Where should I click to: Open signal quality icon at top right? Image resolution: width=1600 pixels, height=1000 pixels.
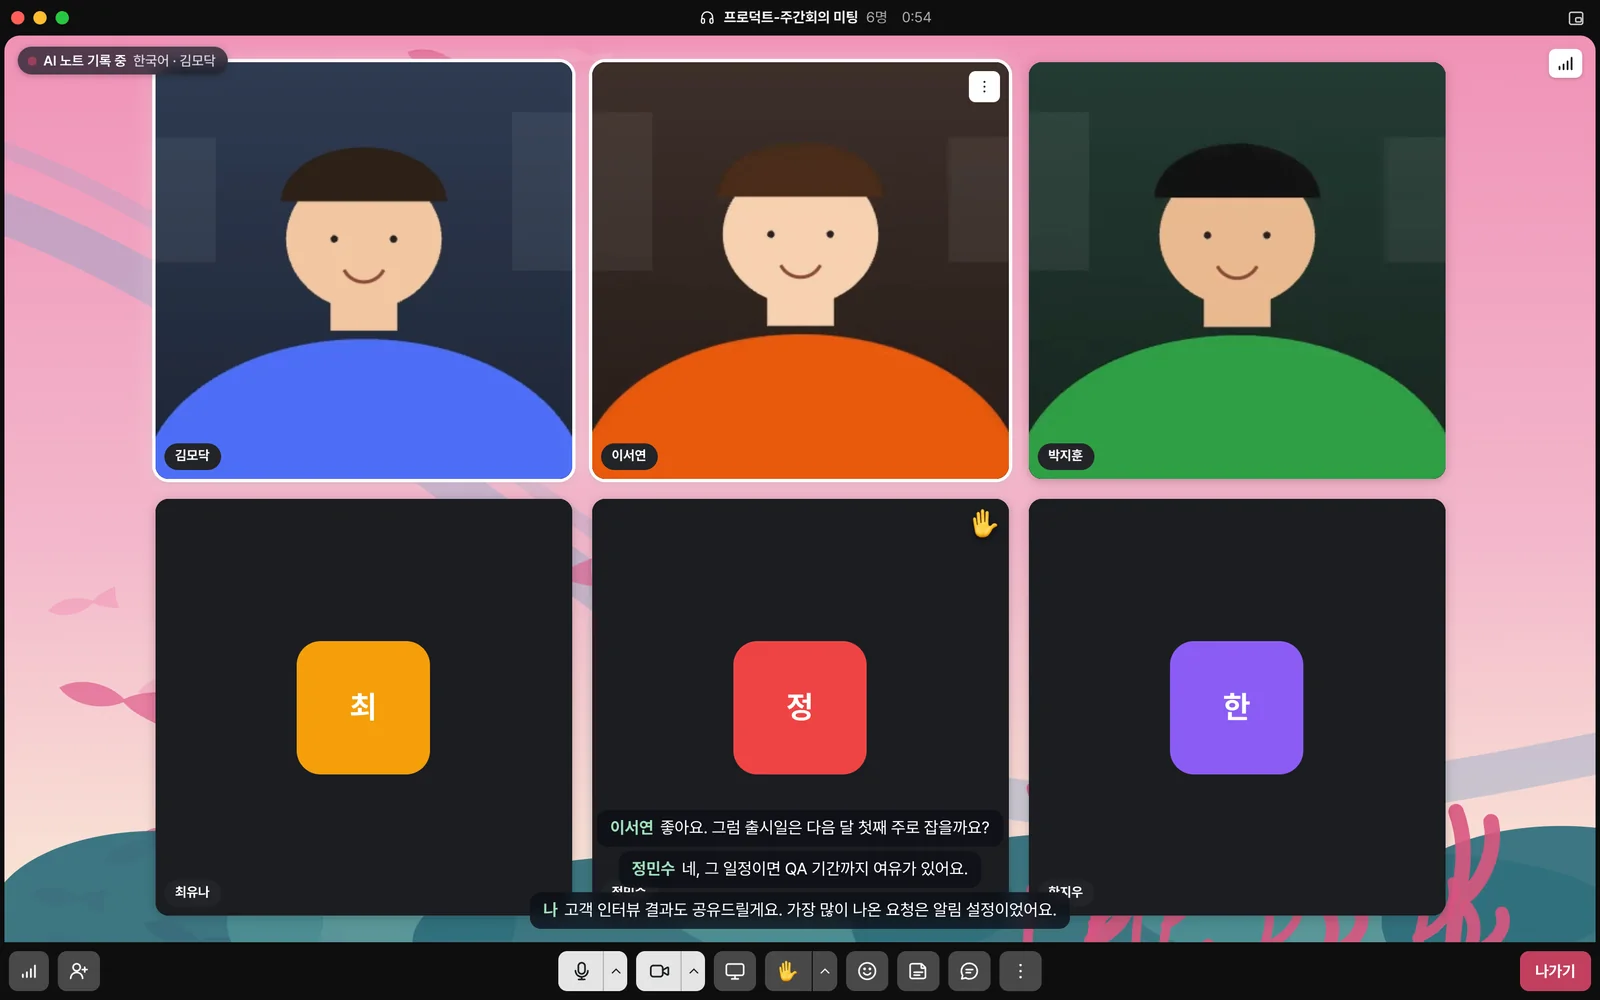(1565, 64)
